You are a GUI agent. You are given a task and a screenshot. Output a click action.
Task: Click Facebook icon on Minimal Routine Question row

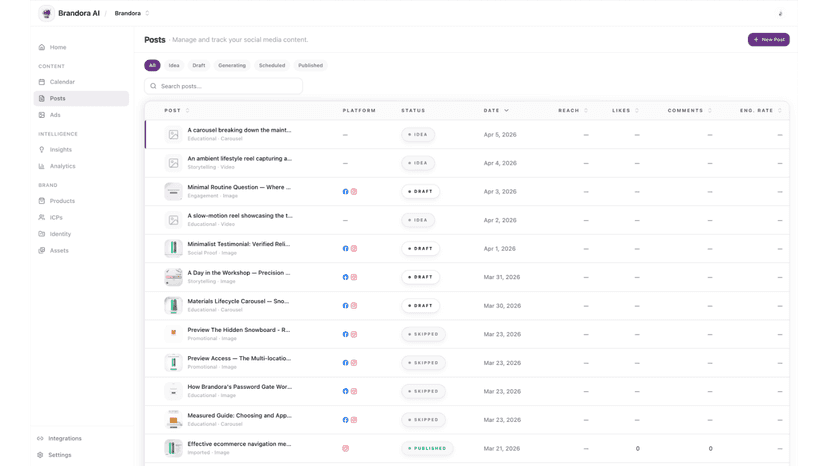click(345, 192)
